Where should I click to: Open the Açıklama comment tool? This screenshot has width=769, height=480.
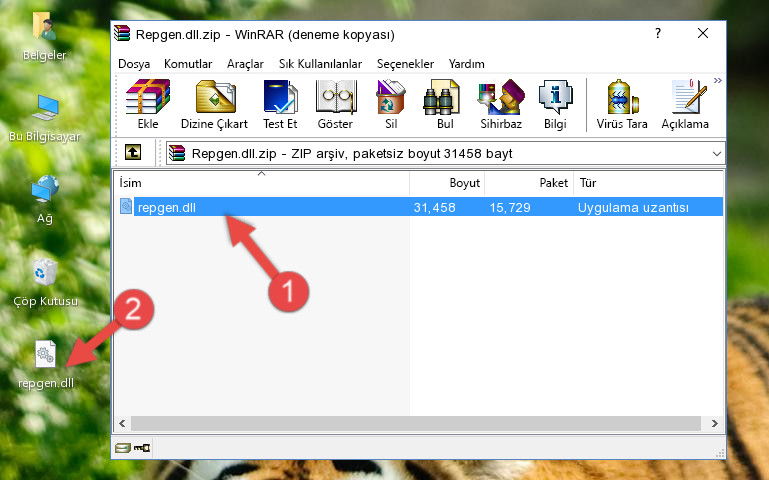pyautogui.click(x=685, y=104)
